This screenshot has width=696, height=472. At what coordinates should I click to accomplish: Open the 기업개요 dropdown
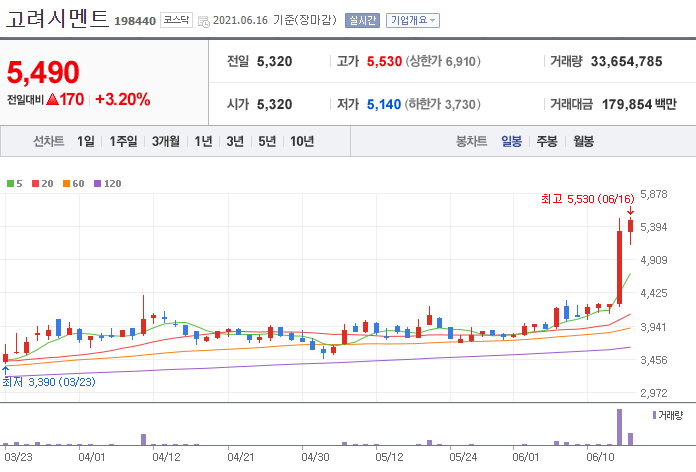pyautogui.click(x=412, y=20)
